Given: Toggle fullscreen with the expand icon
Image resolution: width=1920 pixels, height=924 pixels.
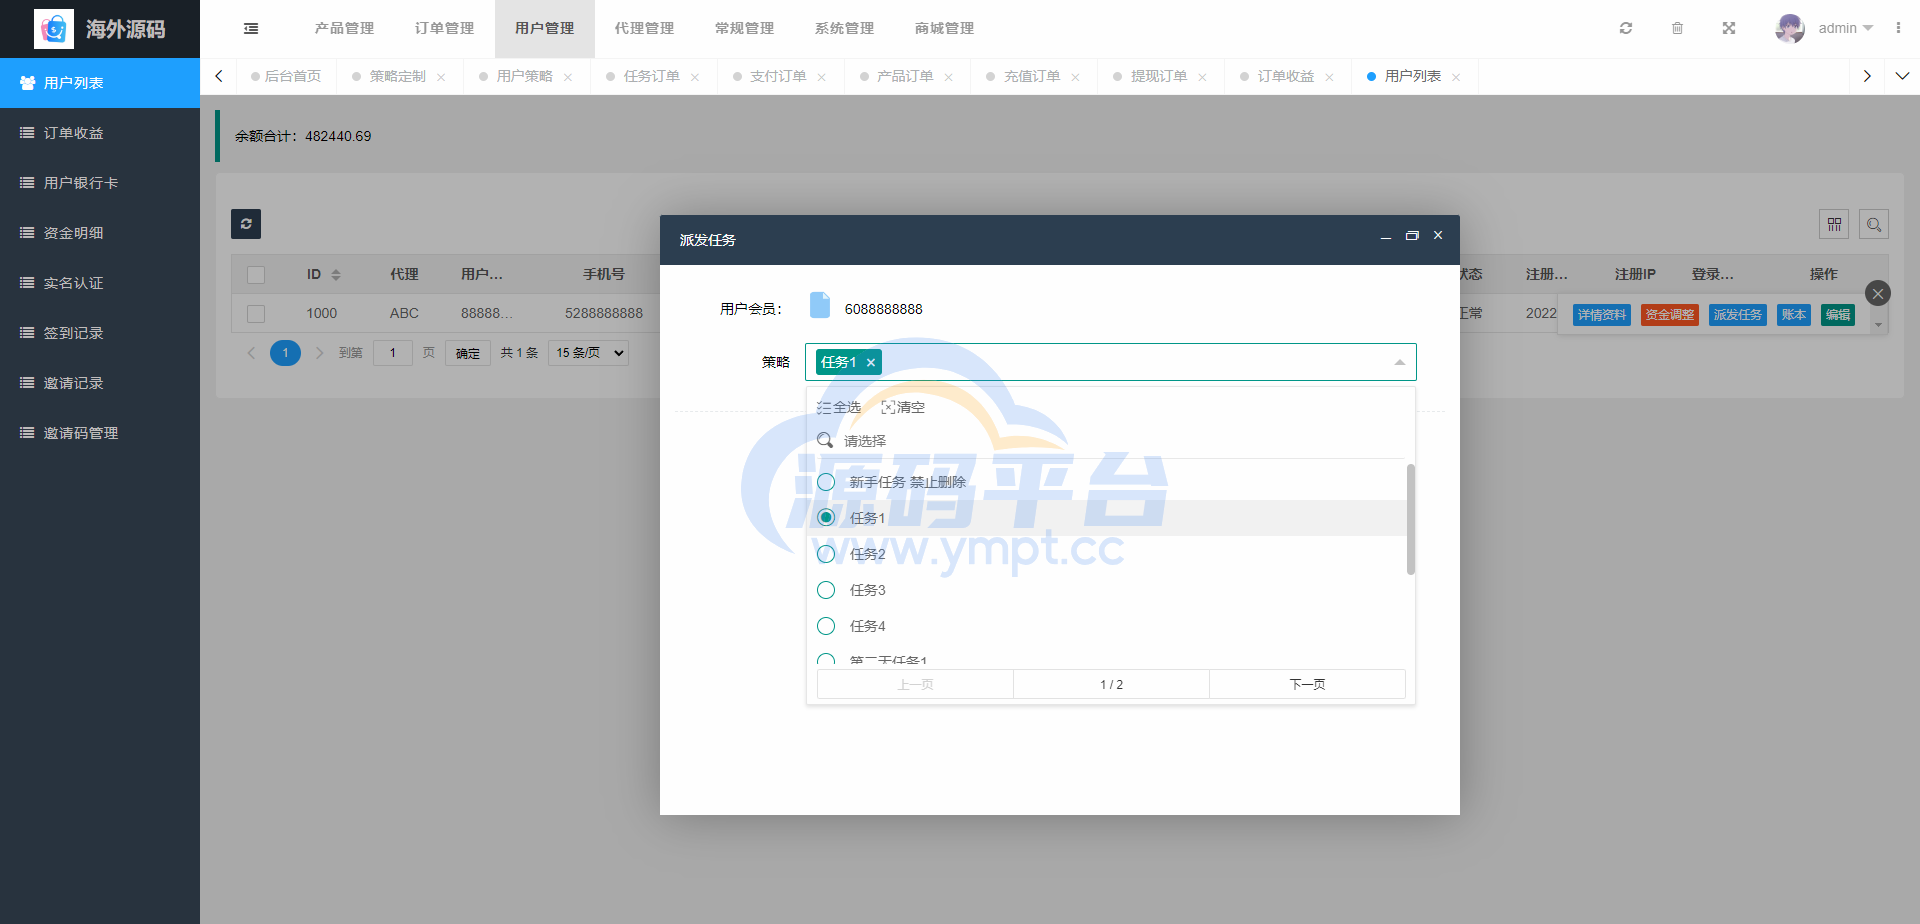Looking at the screenshot, I should point(1729,28).
